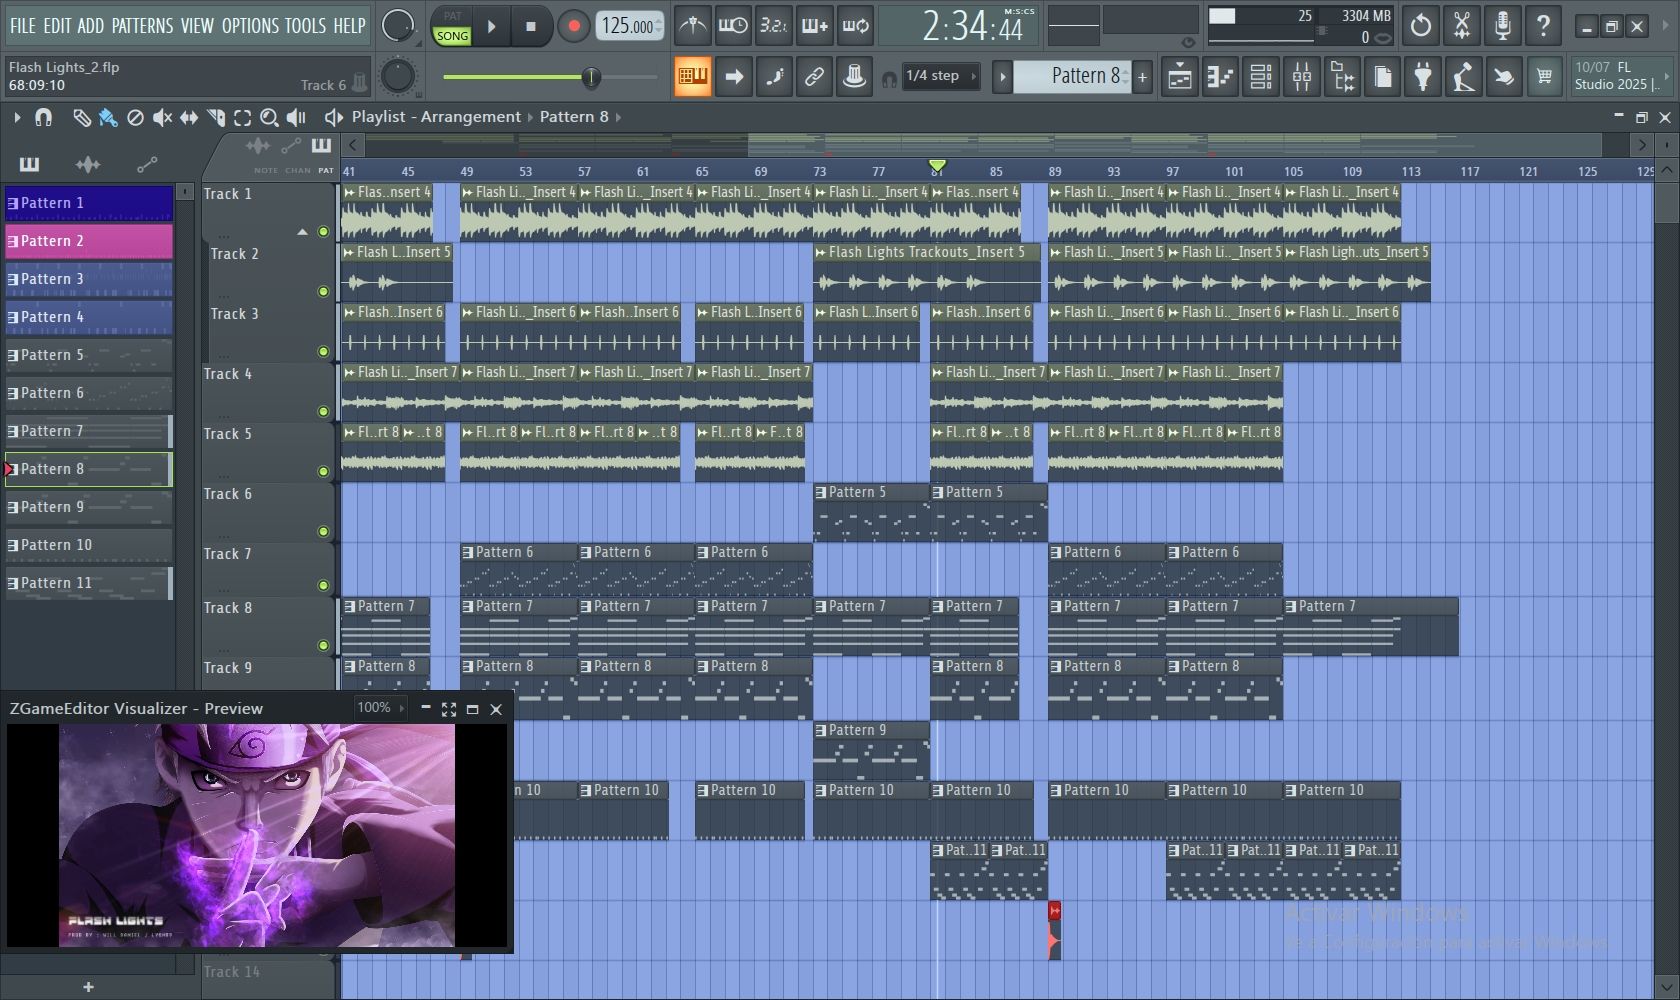
Task: Click the master volume knob
Action: coord(398,26)
